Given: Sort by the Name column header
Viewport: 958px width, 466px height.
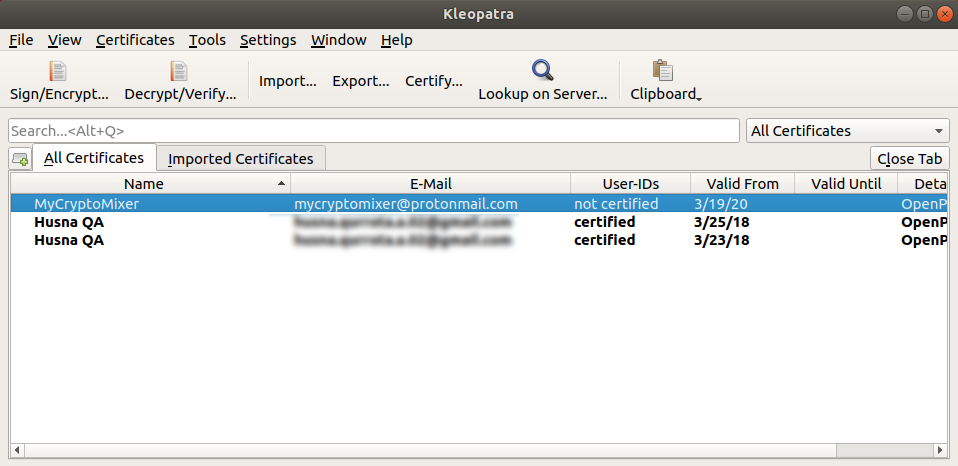Looking at the screenshot, I should point(150,184).
